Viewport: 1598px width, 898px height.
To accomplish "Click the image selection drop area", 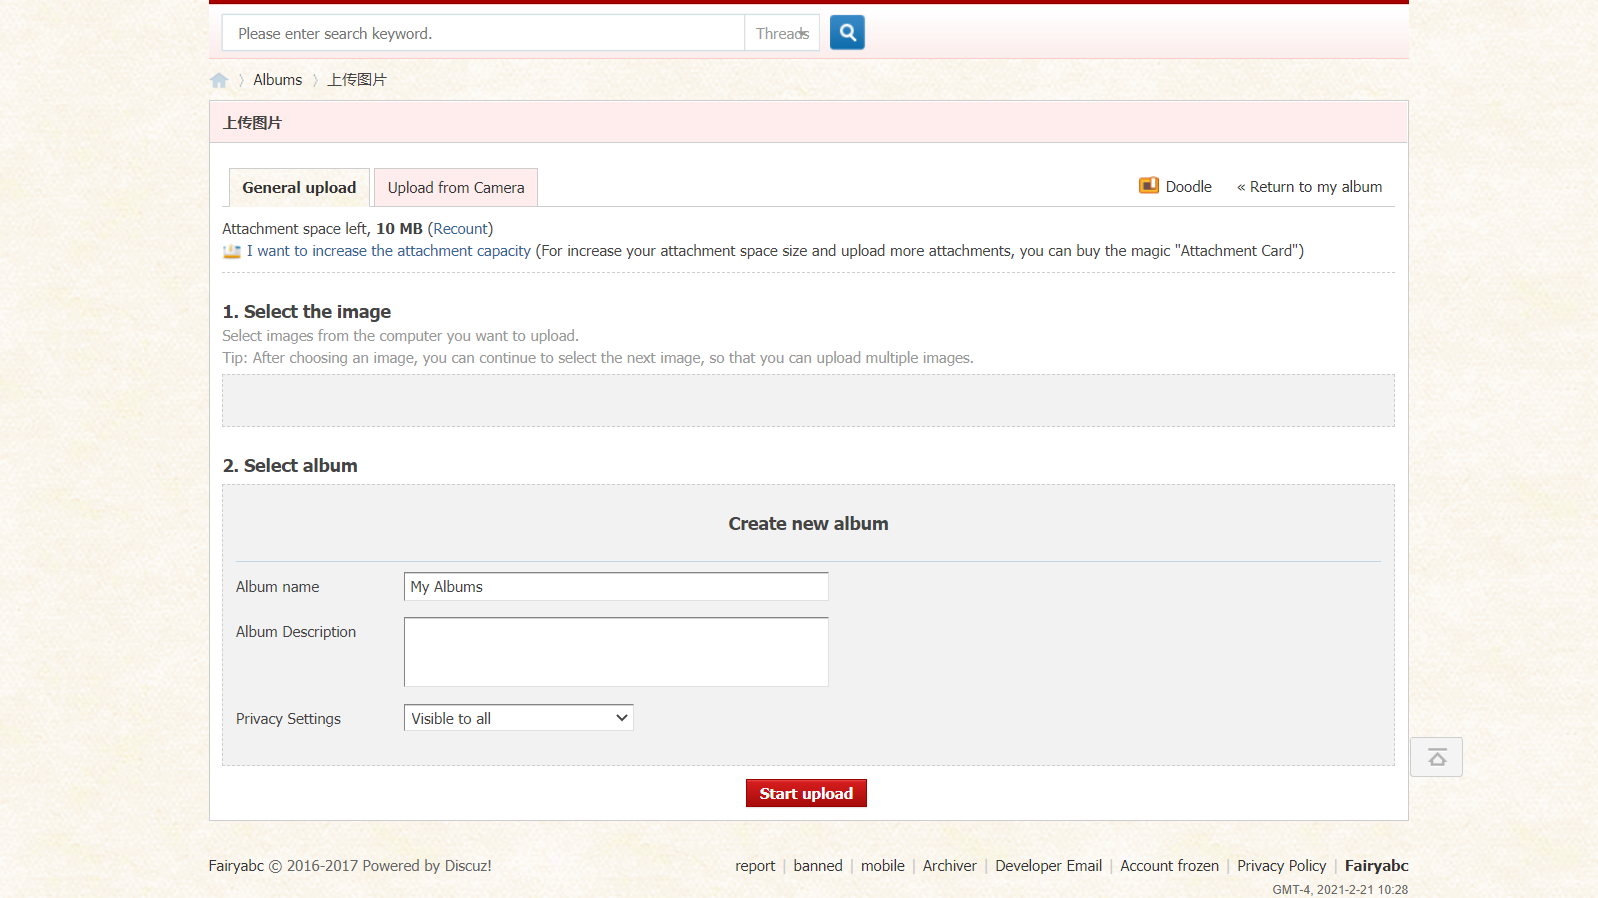I will pos(808,401).
